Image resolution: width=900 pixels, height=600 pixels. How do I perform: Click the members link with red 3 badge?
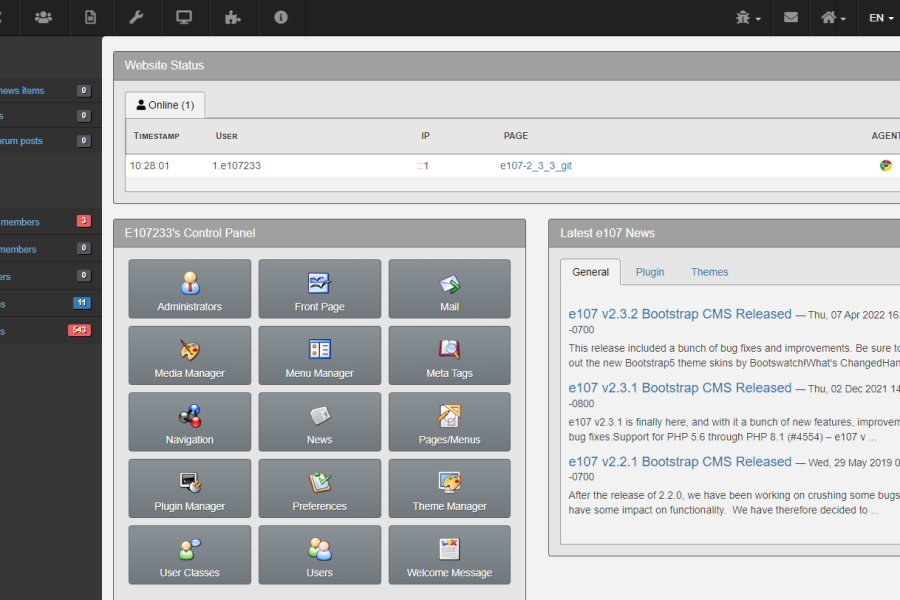(x=20, y=222)
